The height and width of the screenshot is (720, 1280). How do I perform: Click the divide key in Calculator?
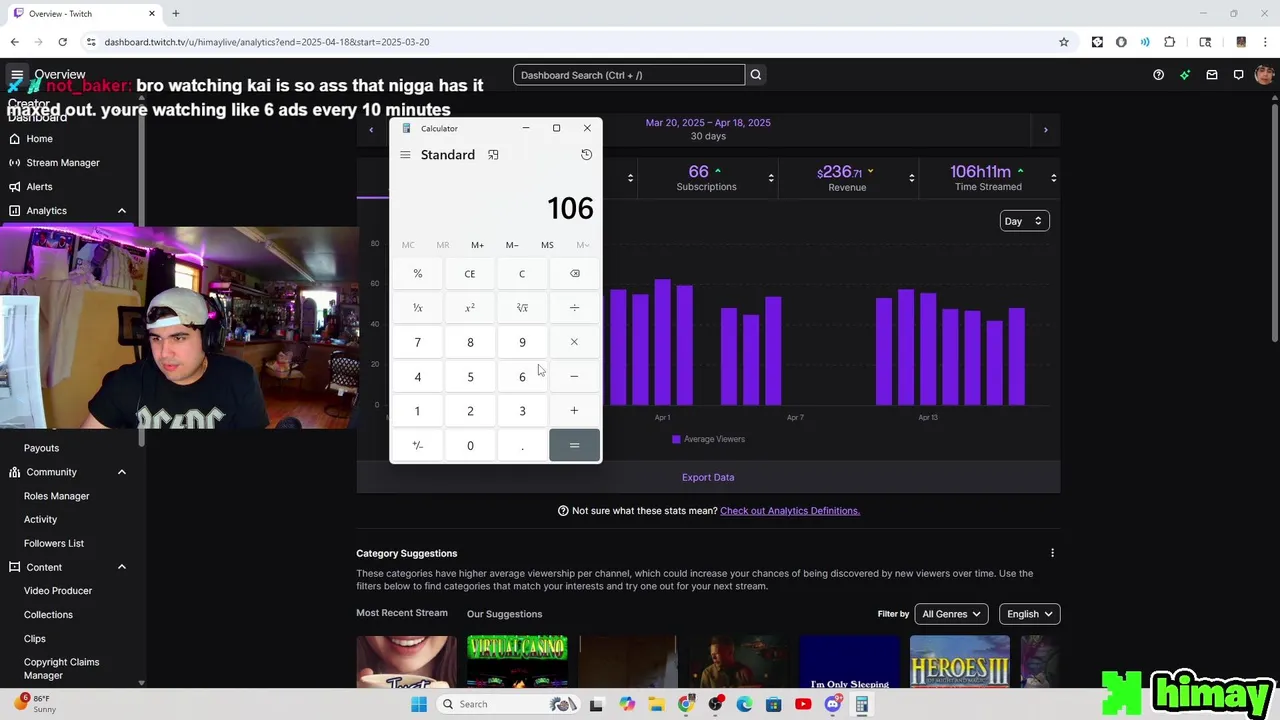(x=574, y=308)
